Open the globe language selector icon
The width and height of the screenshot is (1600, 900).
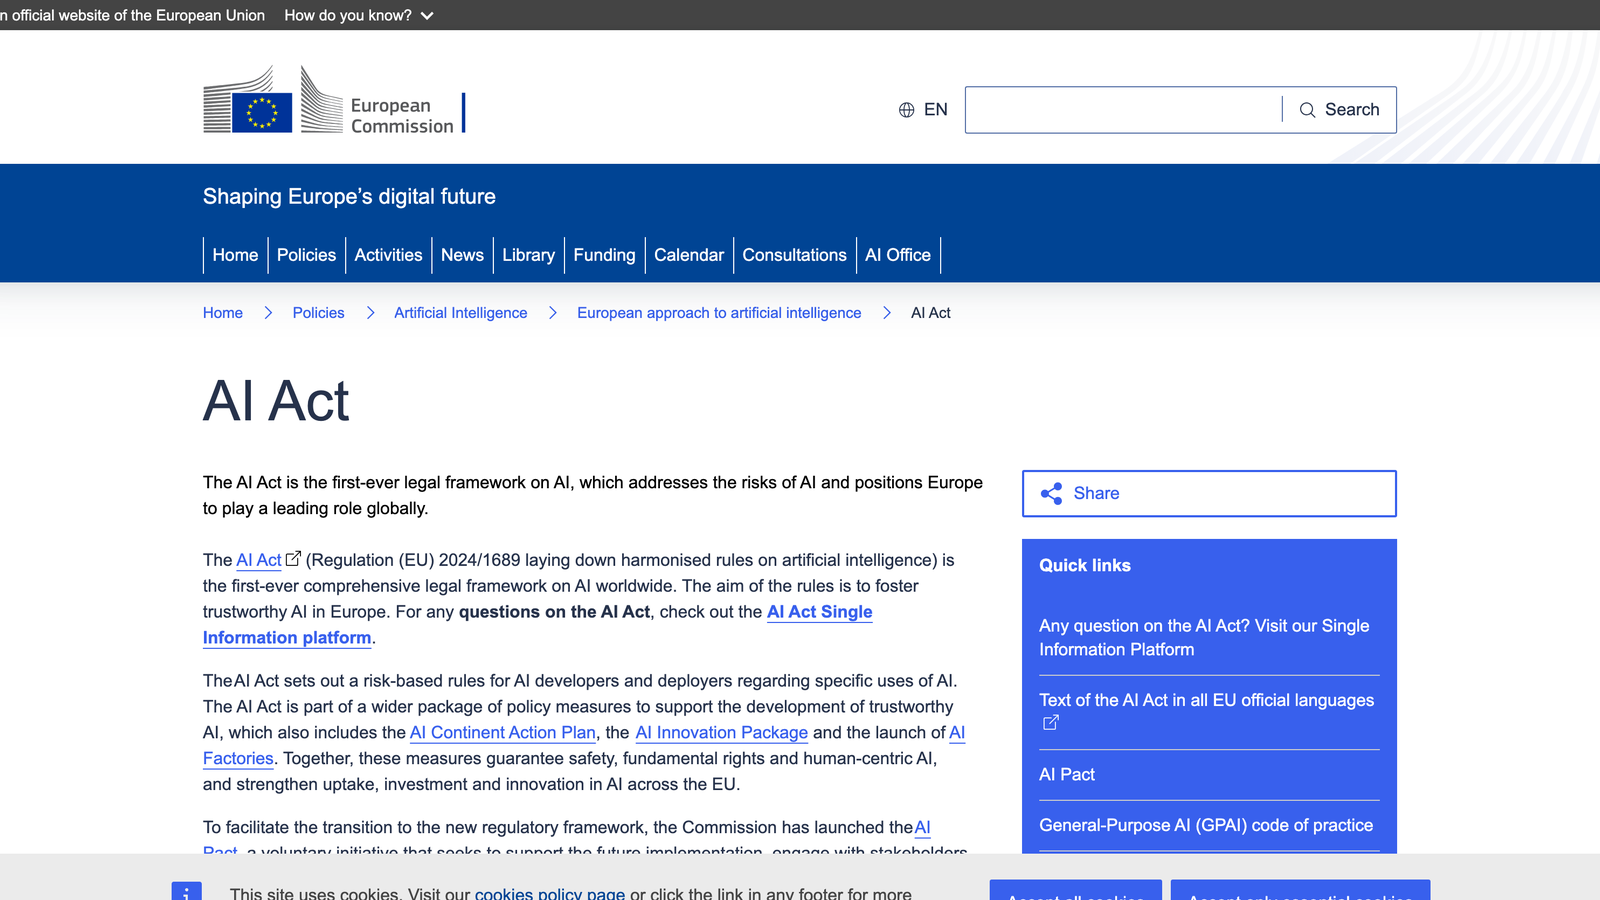pos(906,110)
